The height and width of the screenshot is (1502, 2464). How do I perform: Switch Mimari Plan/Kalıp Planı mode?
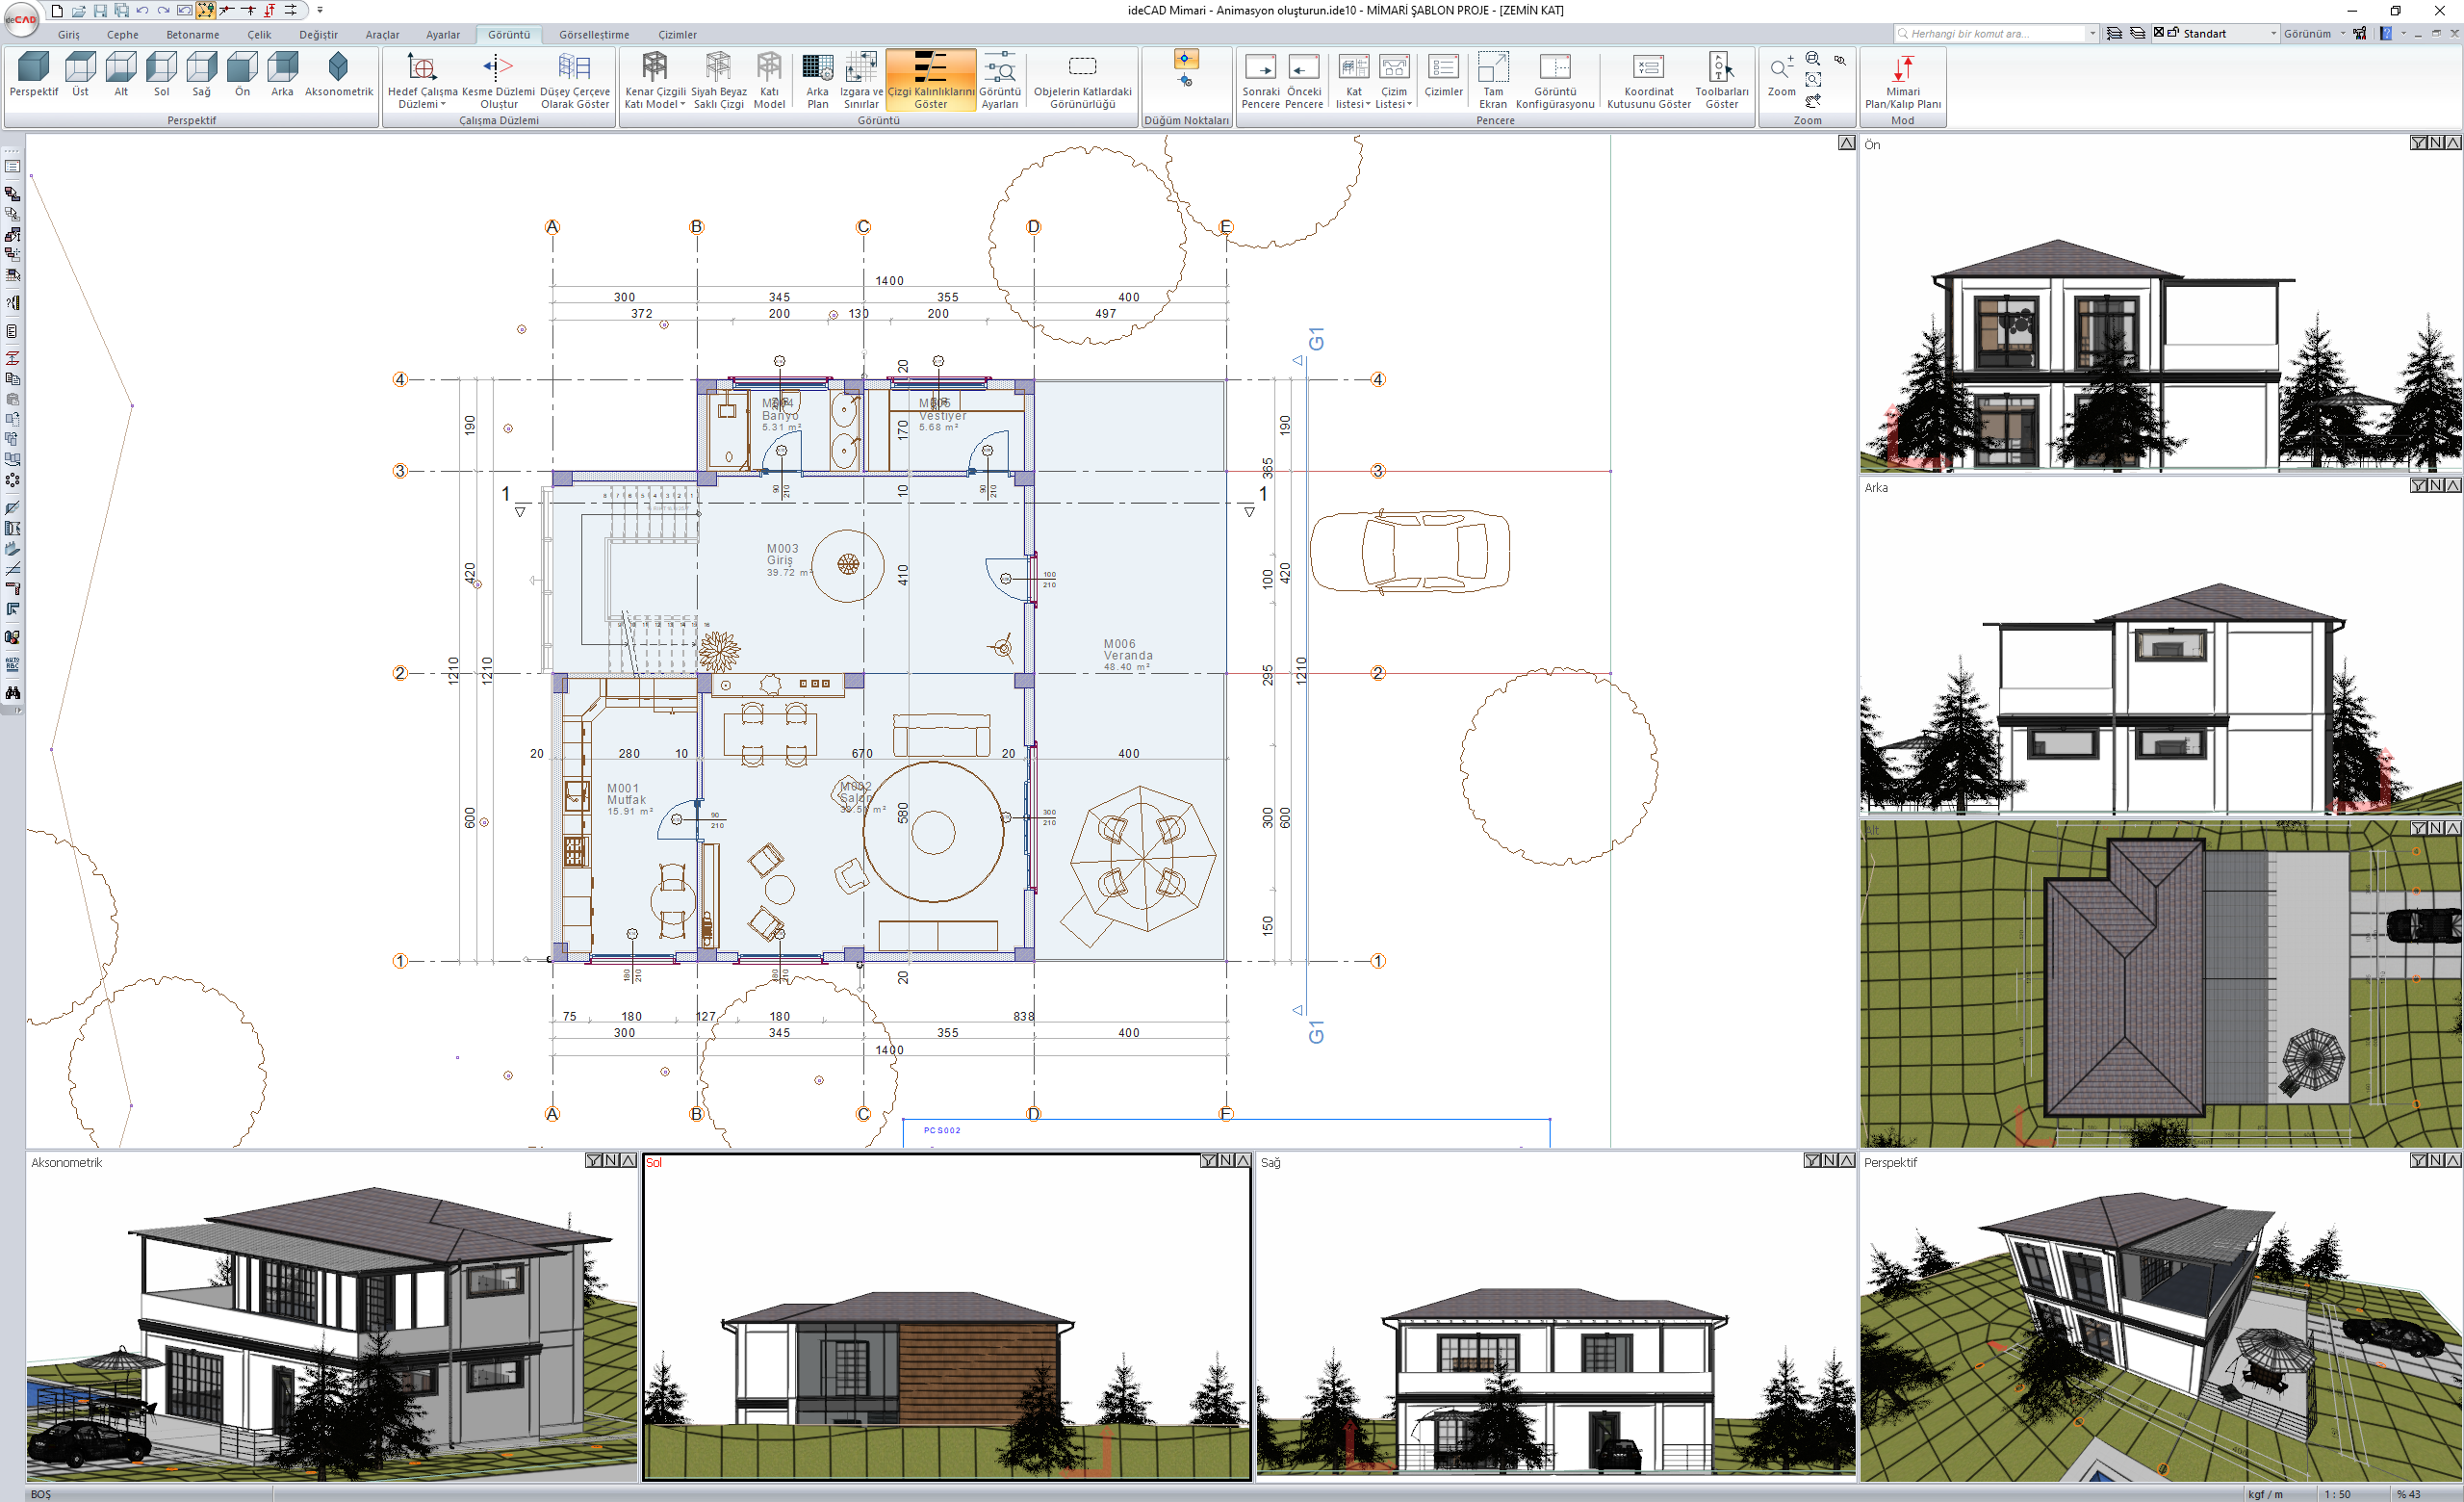pos(1902,80)
